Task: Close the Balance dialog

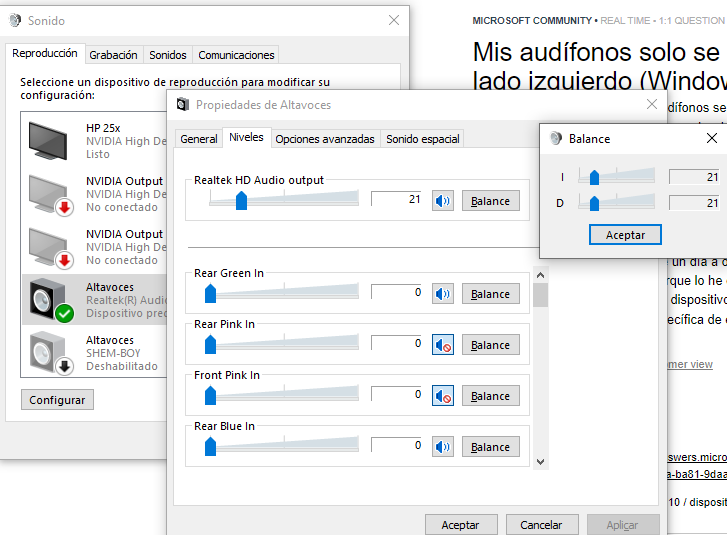Action: point(712,138)
